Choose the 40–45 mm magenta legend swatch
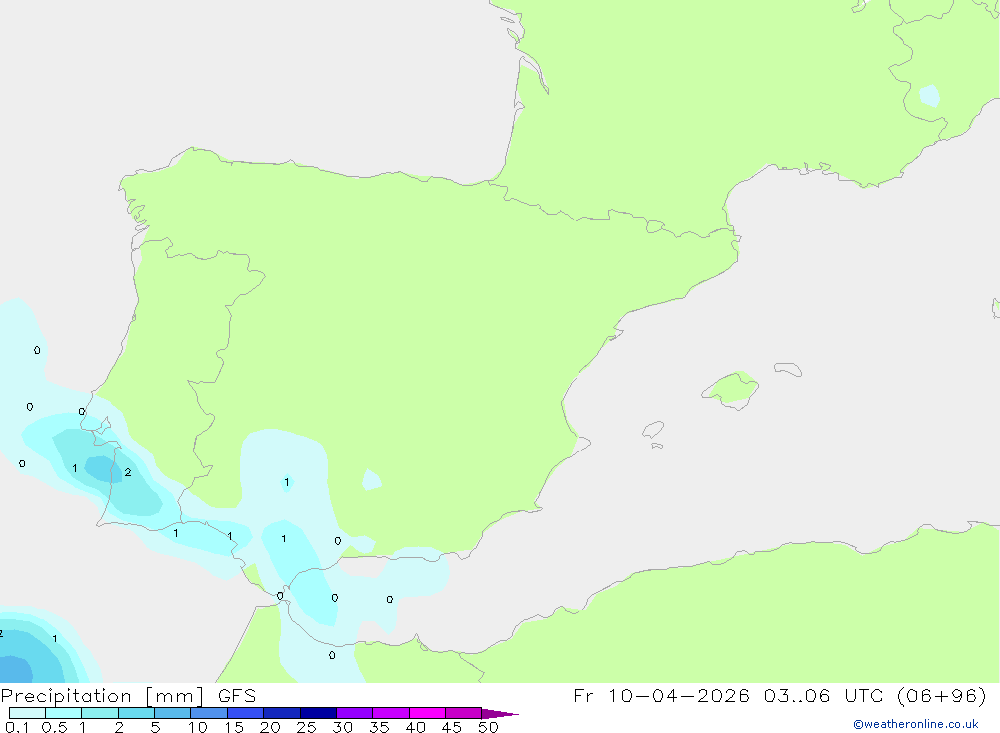1000x733 pixels. coord(427,713)
